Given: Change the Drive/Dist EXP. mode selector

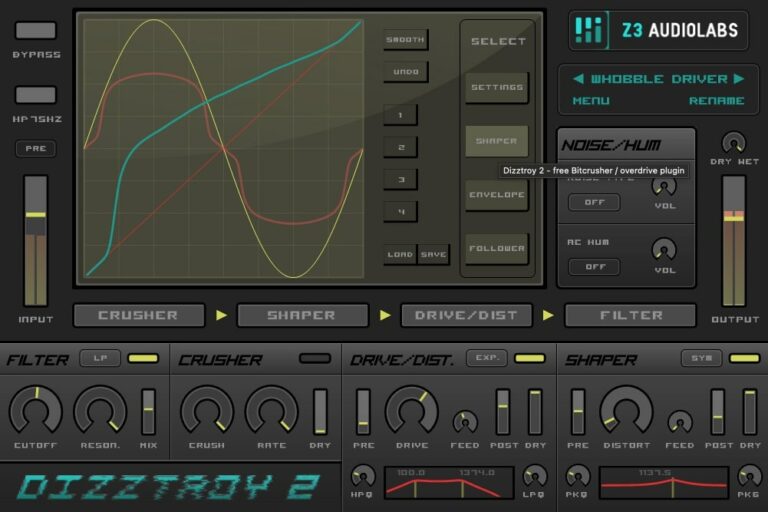Looking at the screenshot, I should [486, 358].
